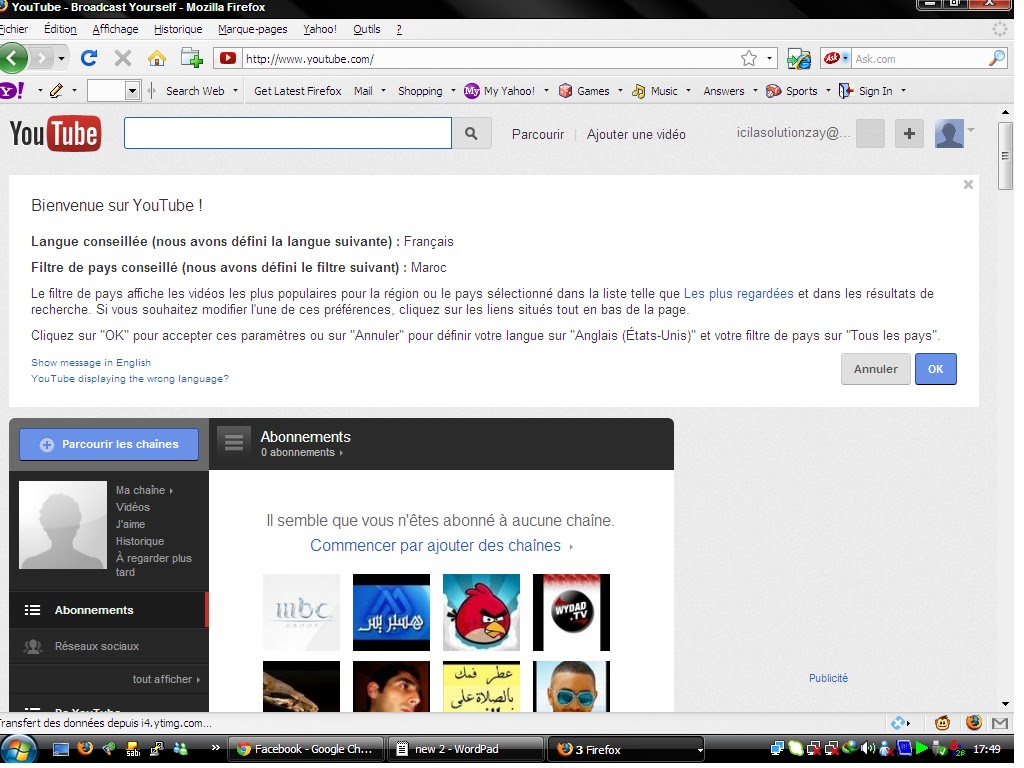Open the Outils menu
Image resolution: width=1024 pixels, height=768 pixels.
coord(366,29)
